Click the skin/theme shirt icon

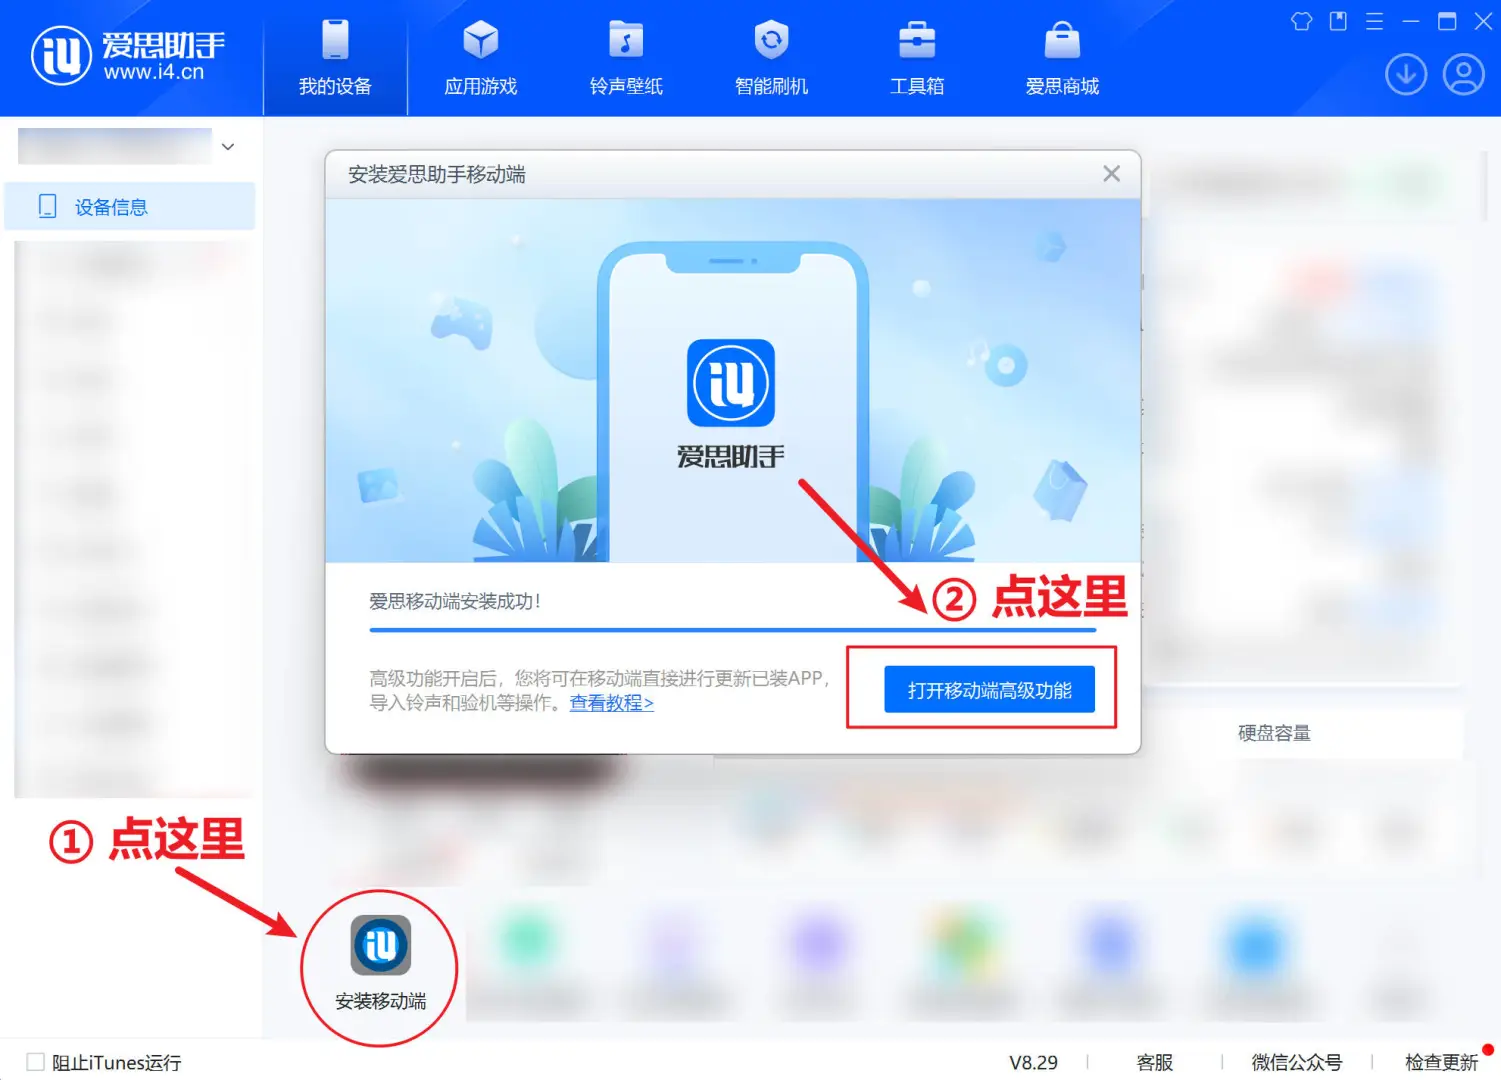click(x=1301, y=21)
